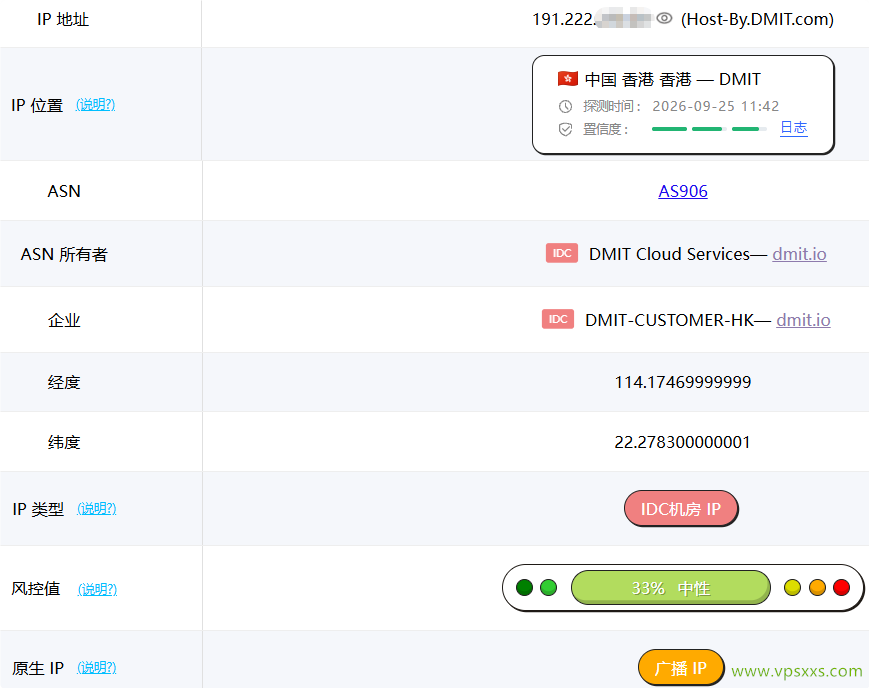869x688 pixels.
Task: Click the IDC机房 IP type badge
Action: pyautogui.click(x=681, y=508)
